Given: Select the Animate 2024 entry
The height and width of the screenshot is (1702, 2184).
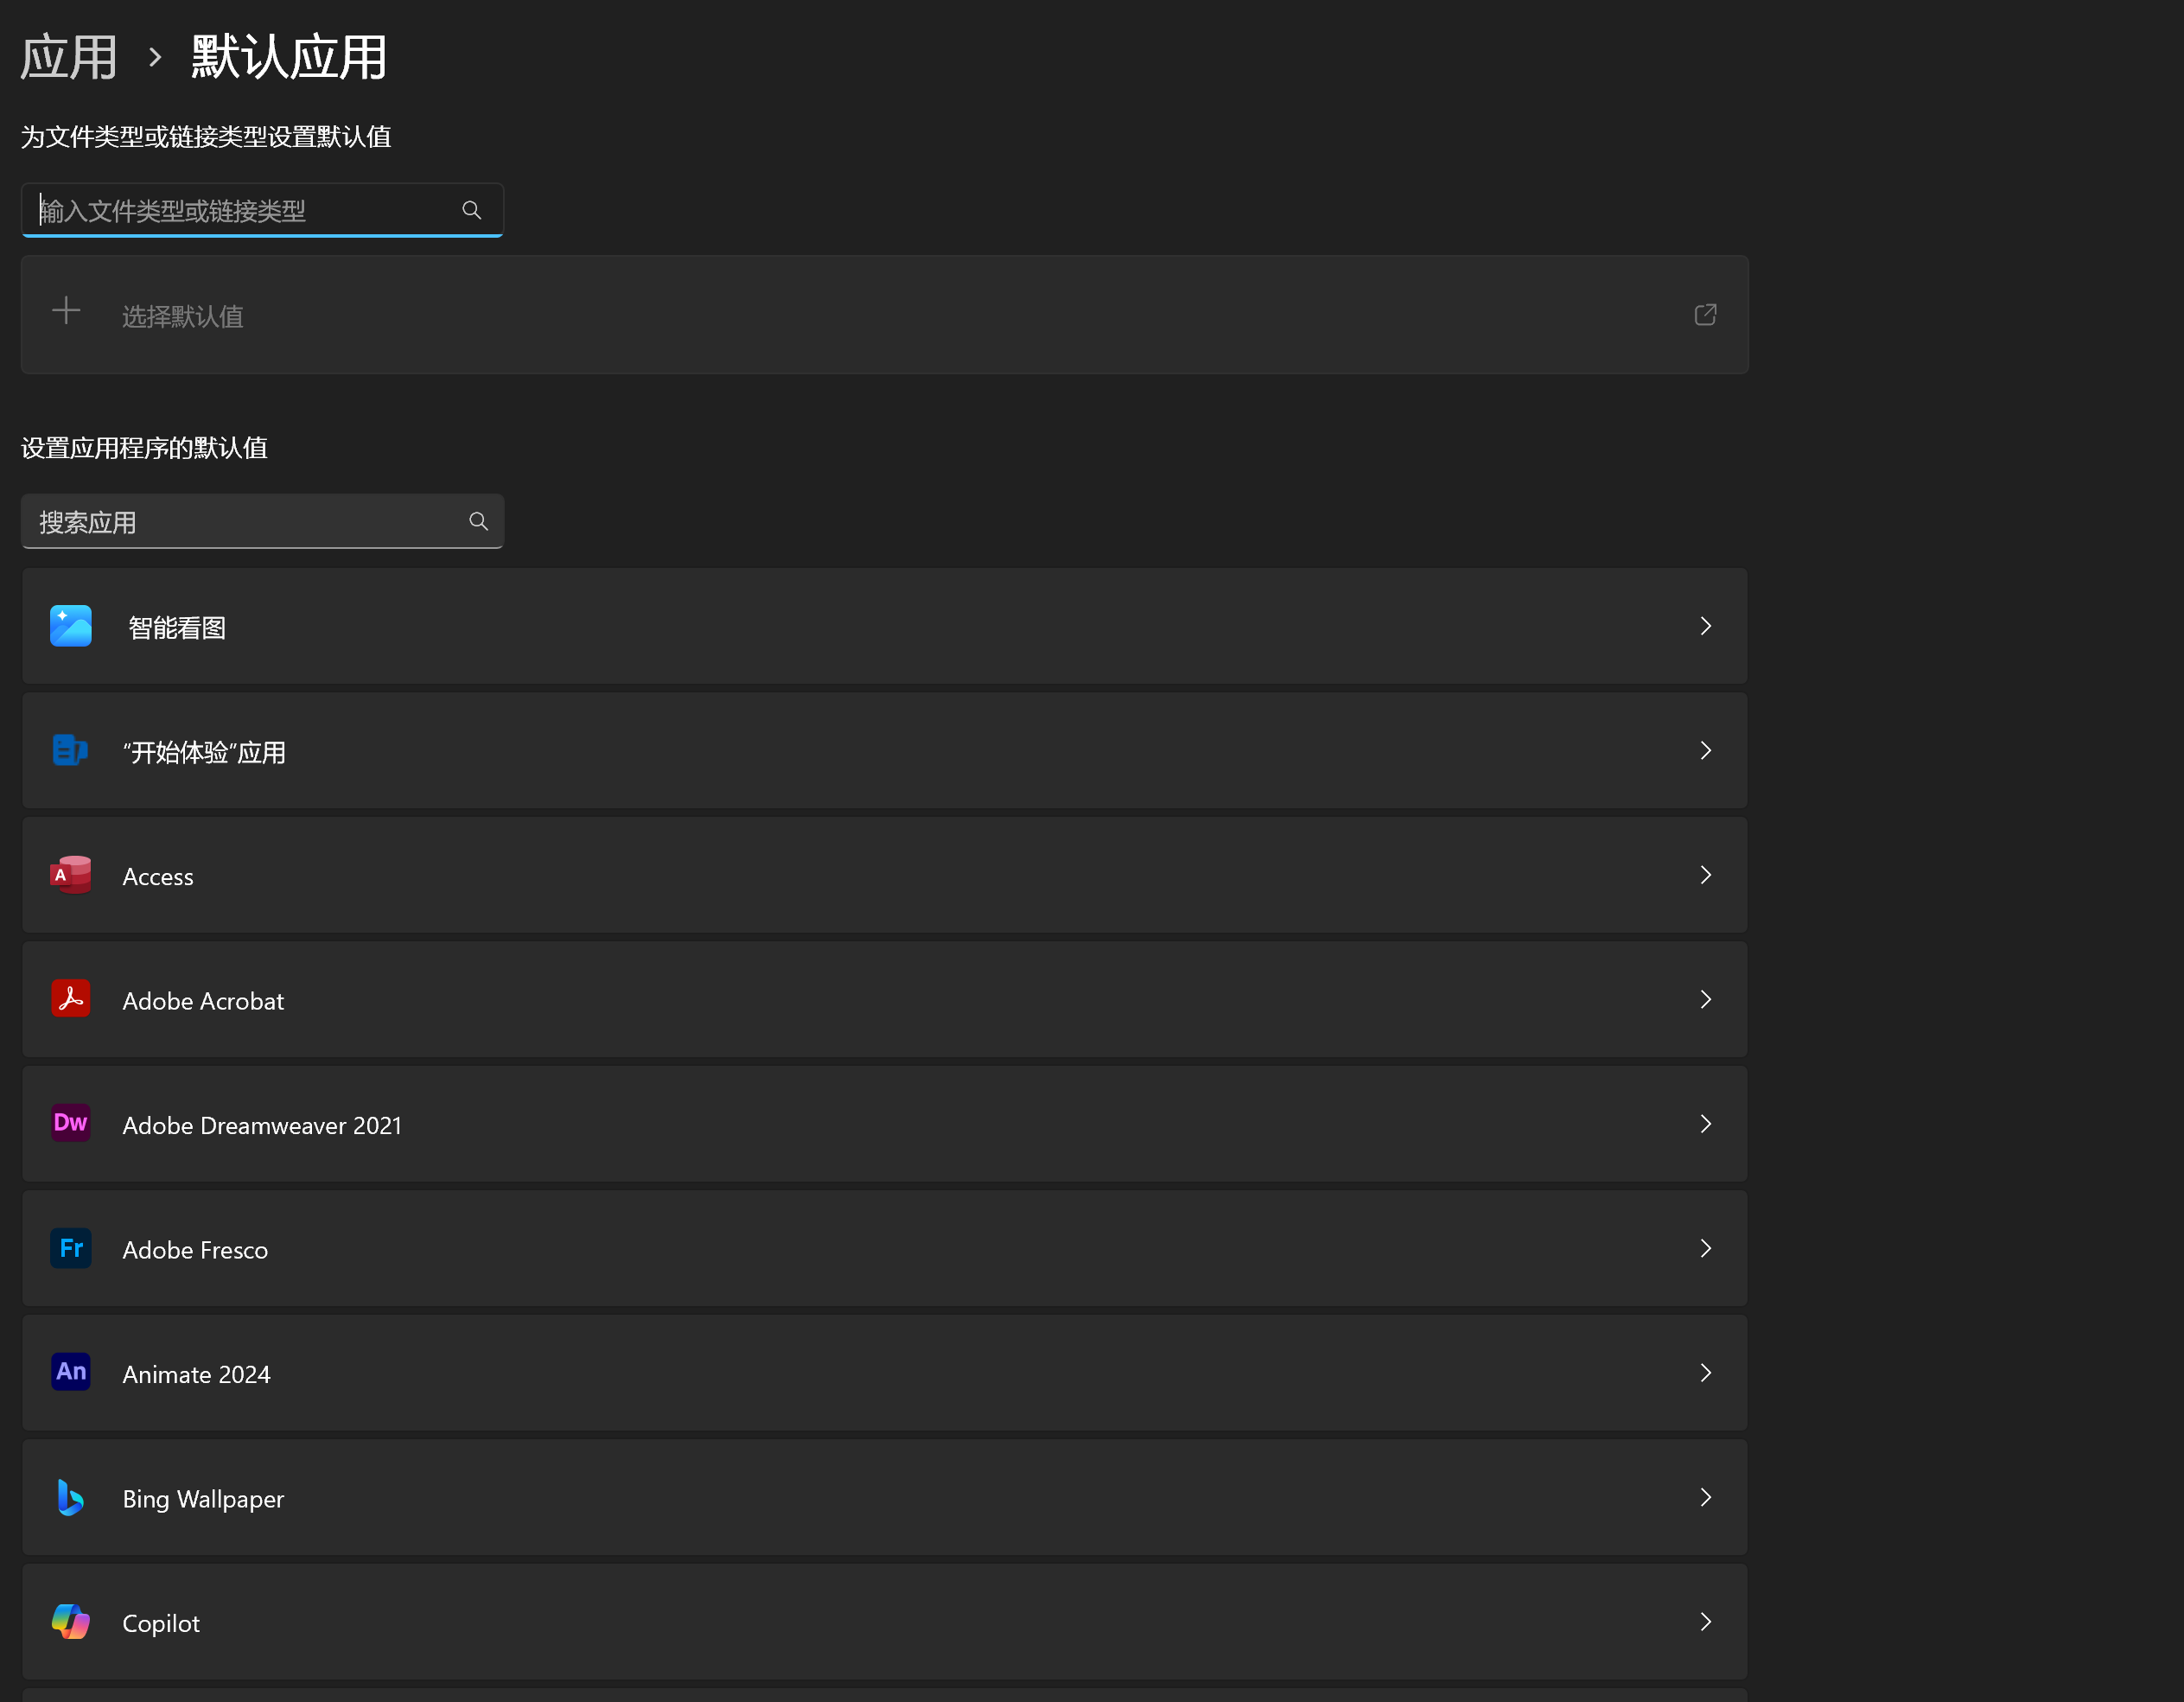Looking at the screenshot, I should [884, 1373].
